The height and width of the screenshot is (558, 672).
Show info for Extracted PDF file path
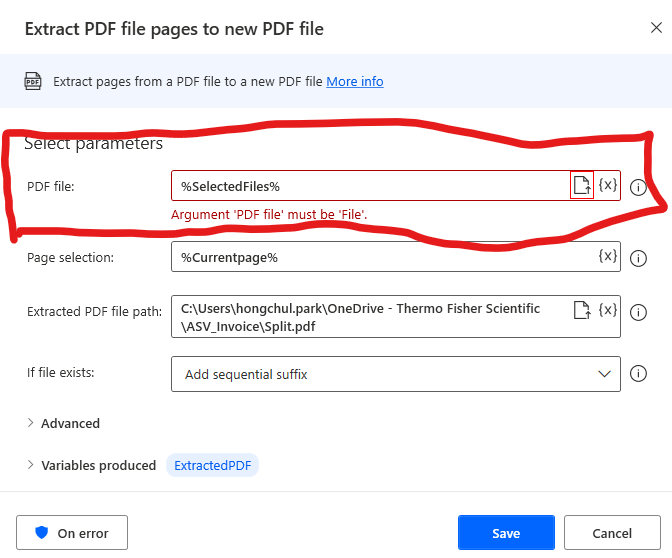point(638,312)
